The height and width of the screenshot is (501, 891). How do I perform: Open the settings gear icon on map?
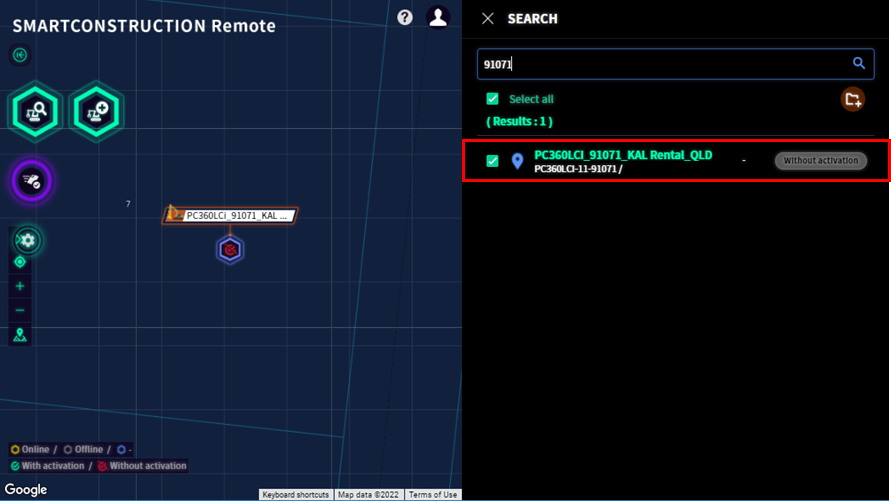coord(27,240)
